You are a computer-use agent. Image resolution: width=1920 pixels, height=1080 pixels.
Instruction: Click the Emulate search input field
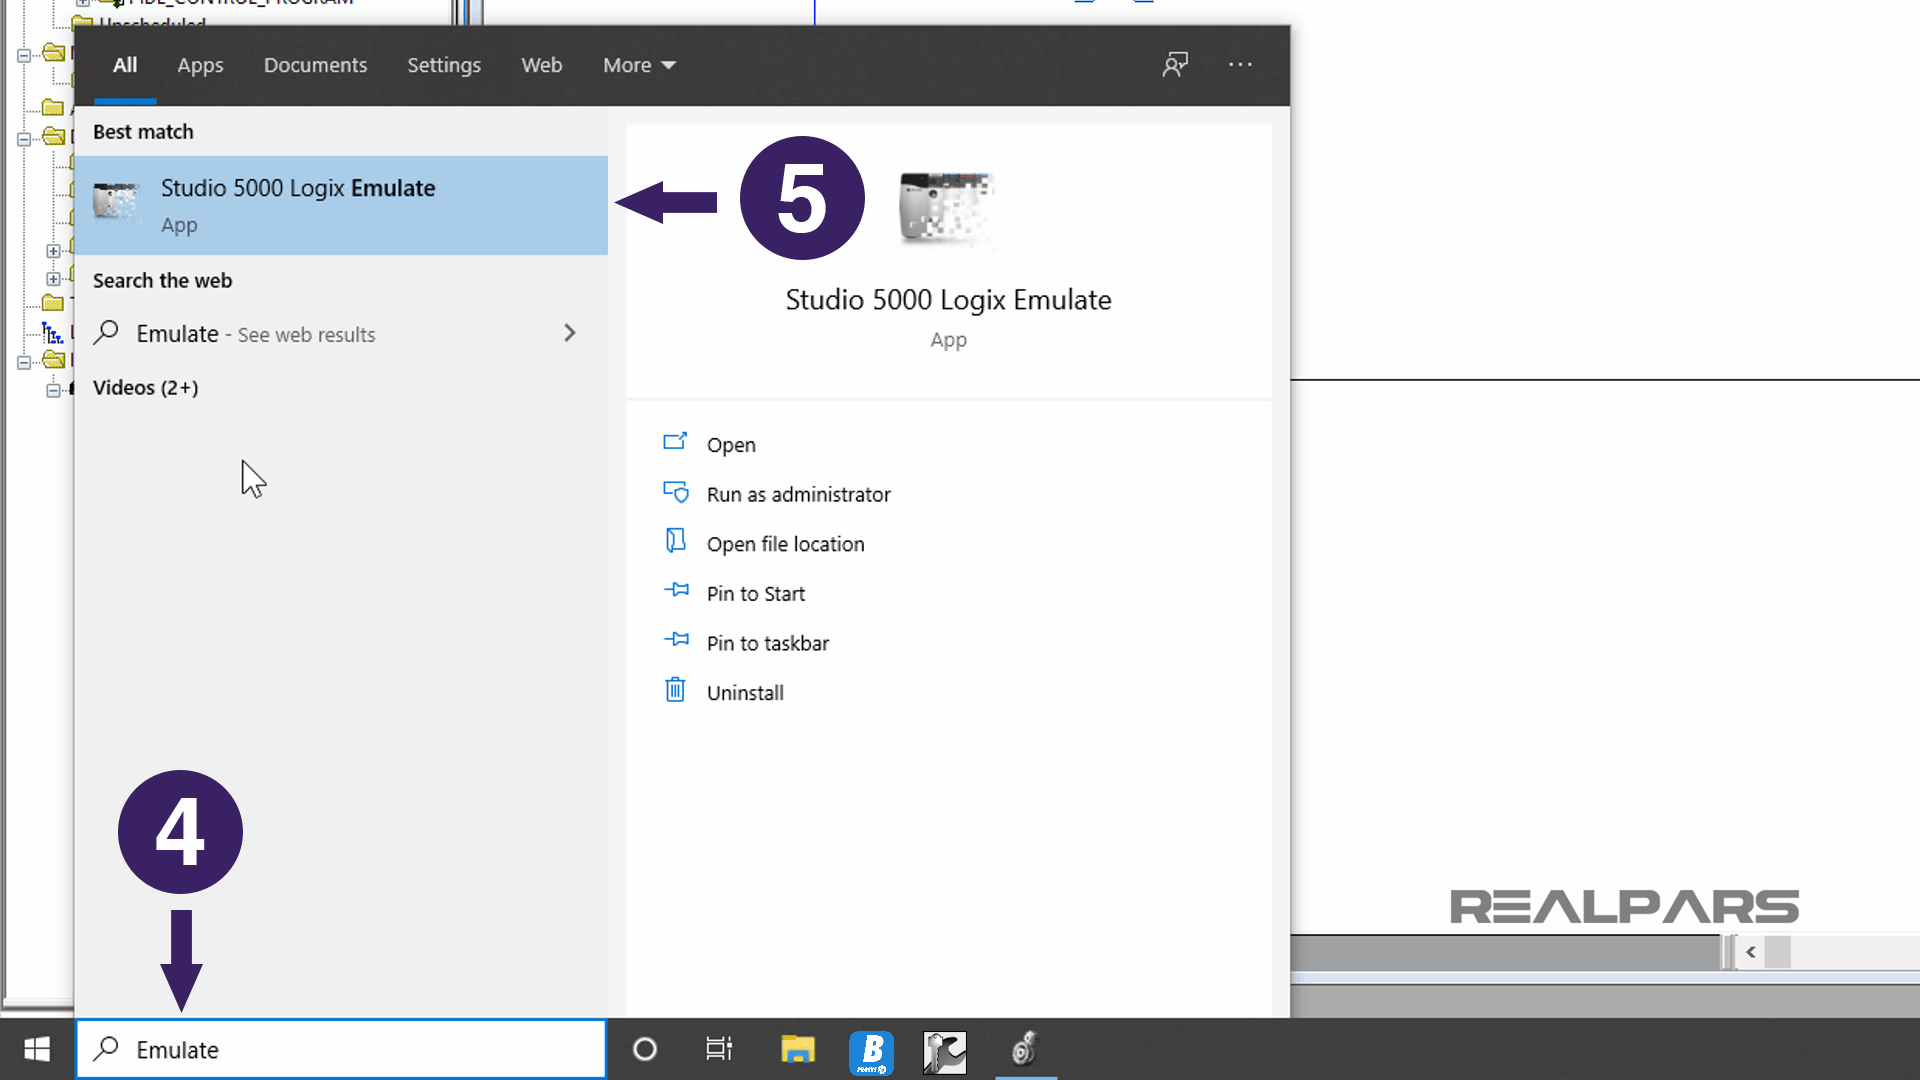[x=341, y=1049]
